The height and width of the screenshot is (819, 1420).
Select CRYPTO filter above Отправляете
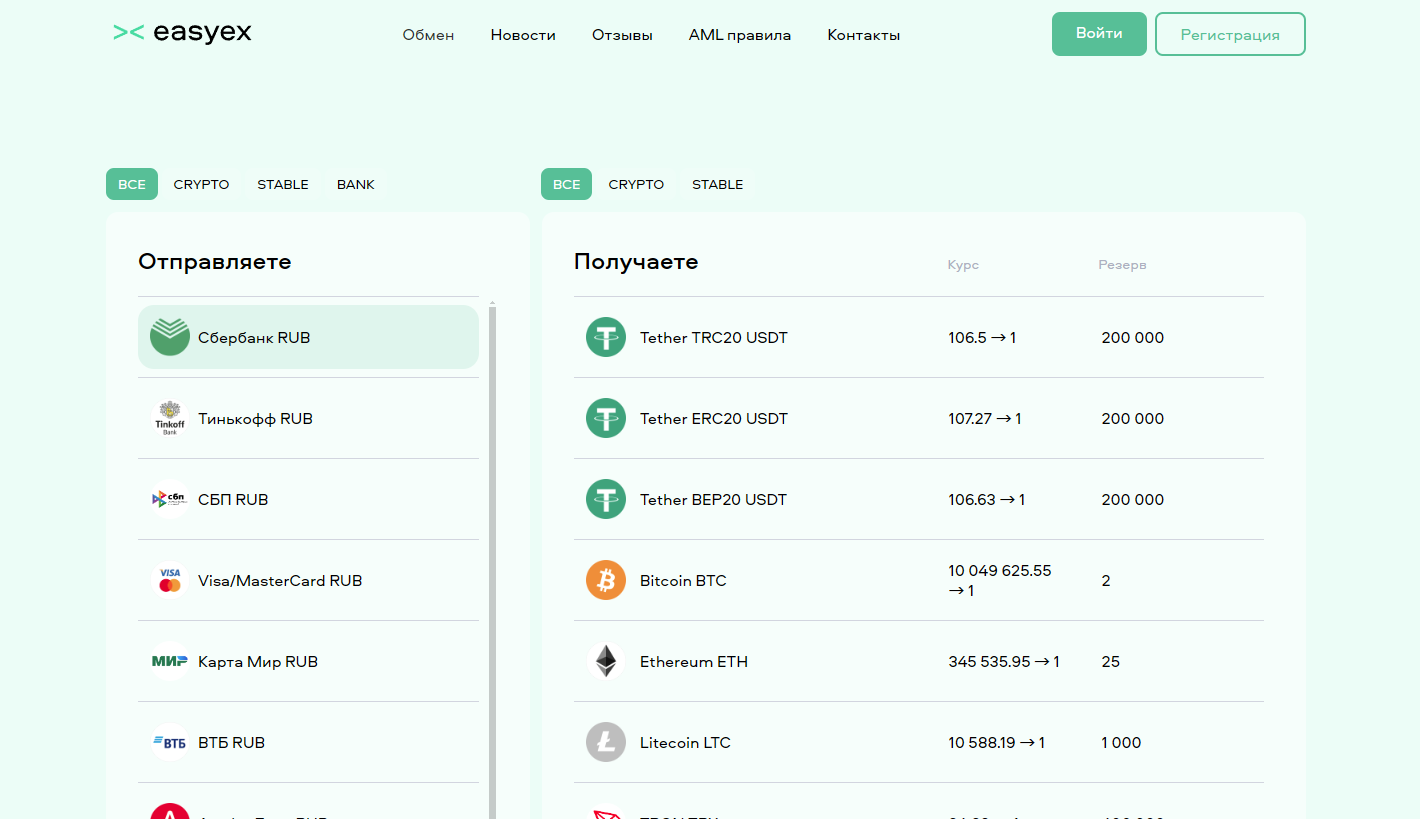tap(201, 184)
